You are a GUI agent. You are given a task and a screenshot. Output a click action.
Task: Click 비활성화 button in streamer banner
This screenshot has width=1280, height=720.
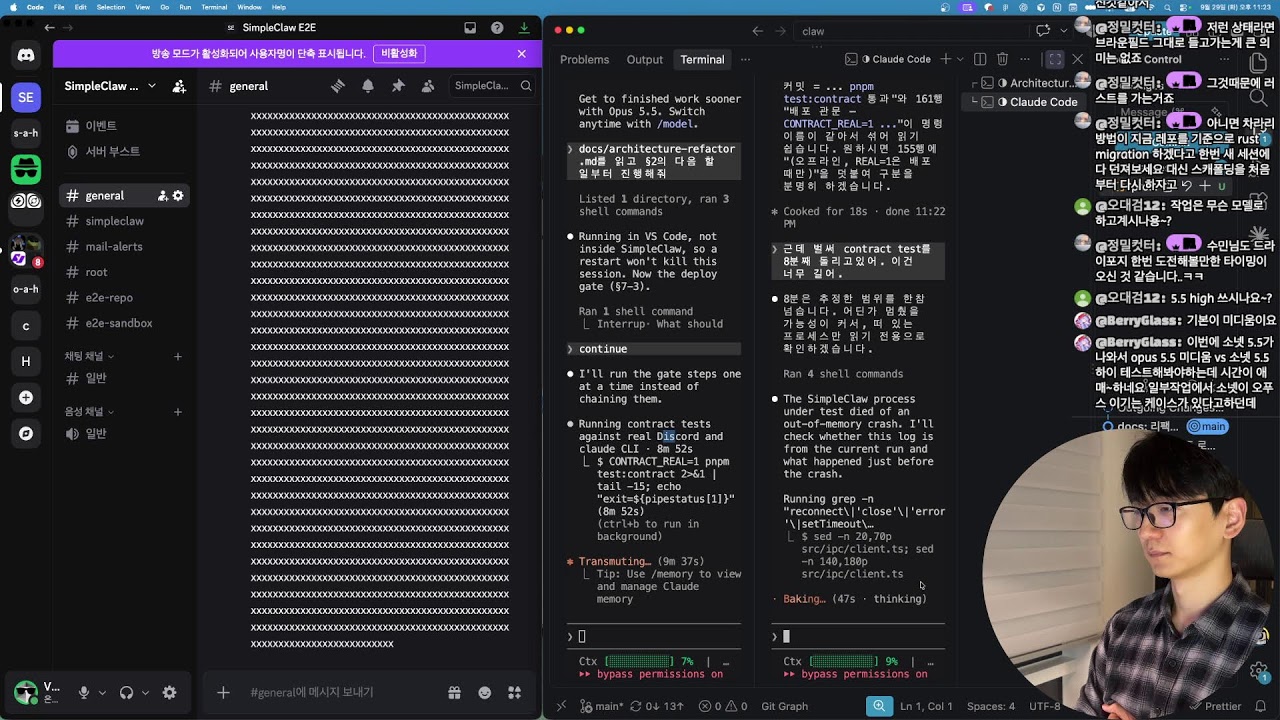click(399, 53)
